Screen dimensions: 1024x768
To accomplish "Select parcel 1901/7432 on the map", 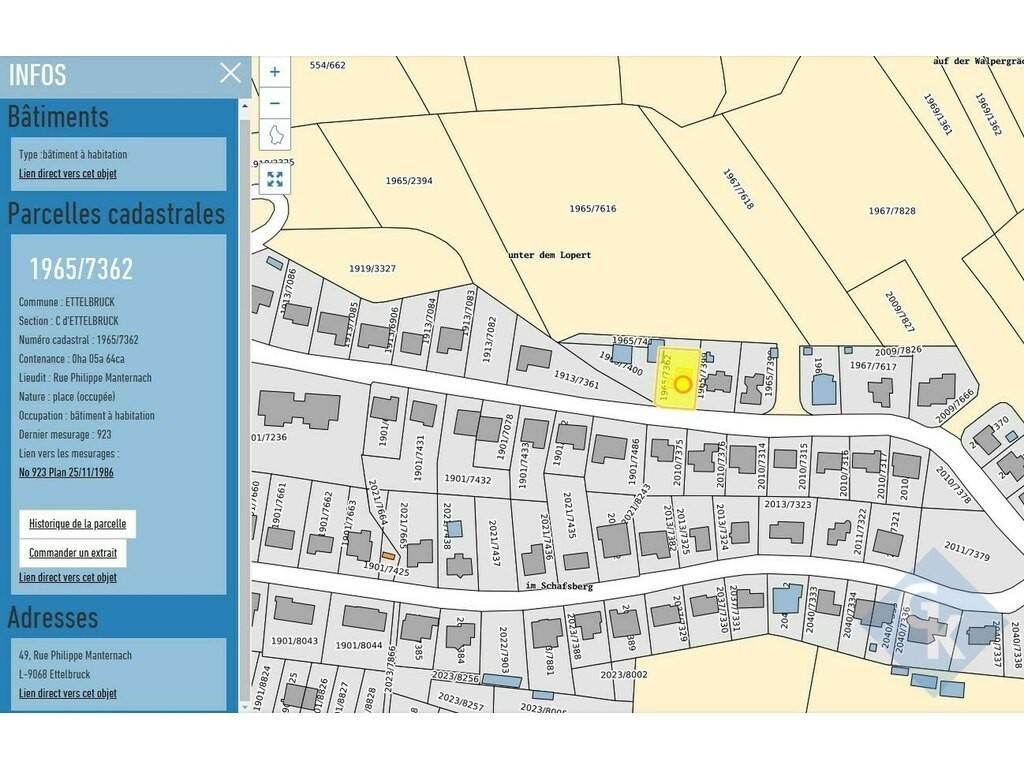I will [x=467, y=480].
